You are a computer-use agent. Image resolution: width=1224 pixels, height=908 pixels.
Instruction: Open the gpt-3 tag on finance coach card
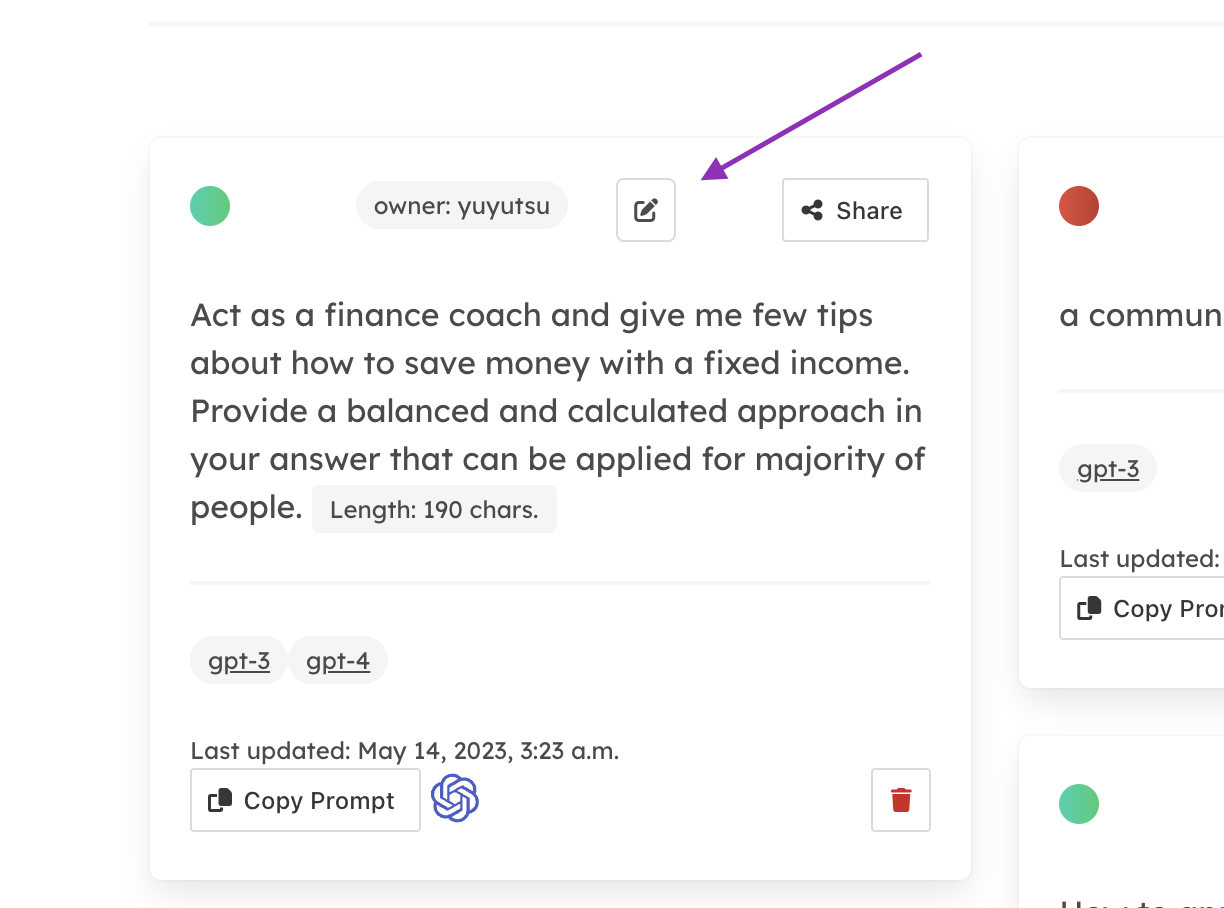pyautogui.click(x=239, y=660)
